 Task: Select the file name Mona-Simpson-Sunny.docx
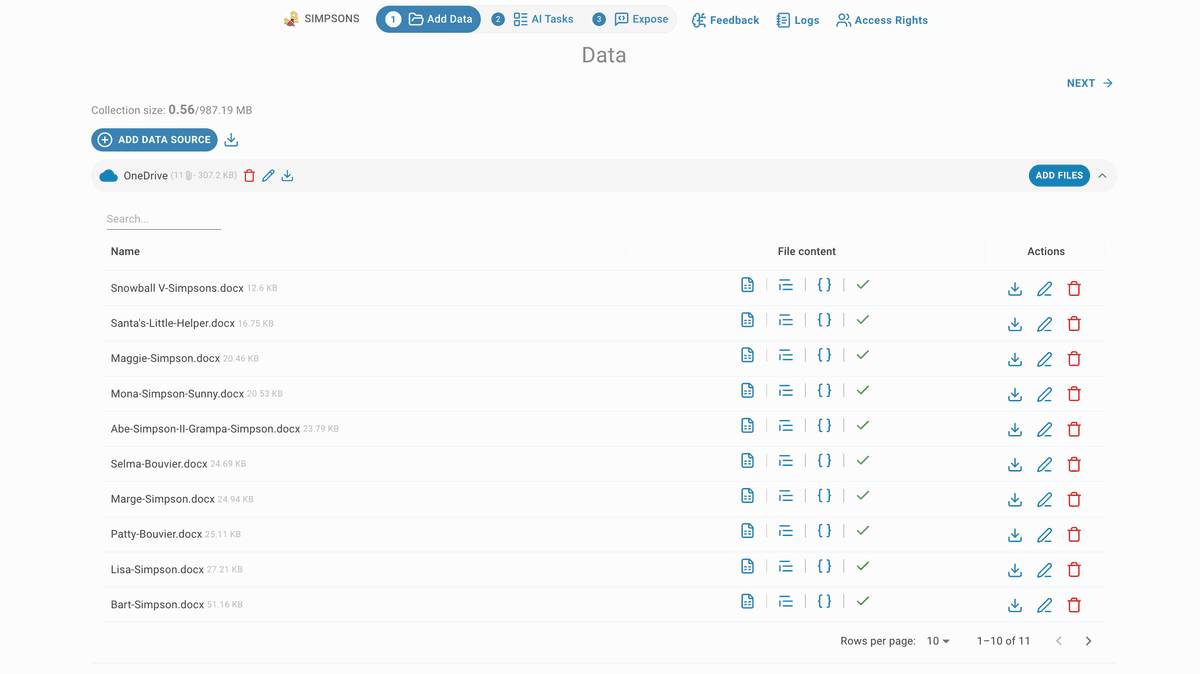click(x=177, y=394)
